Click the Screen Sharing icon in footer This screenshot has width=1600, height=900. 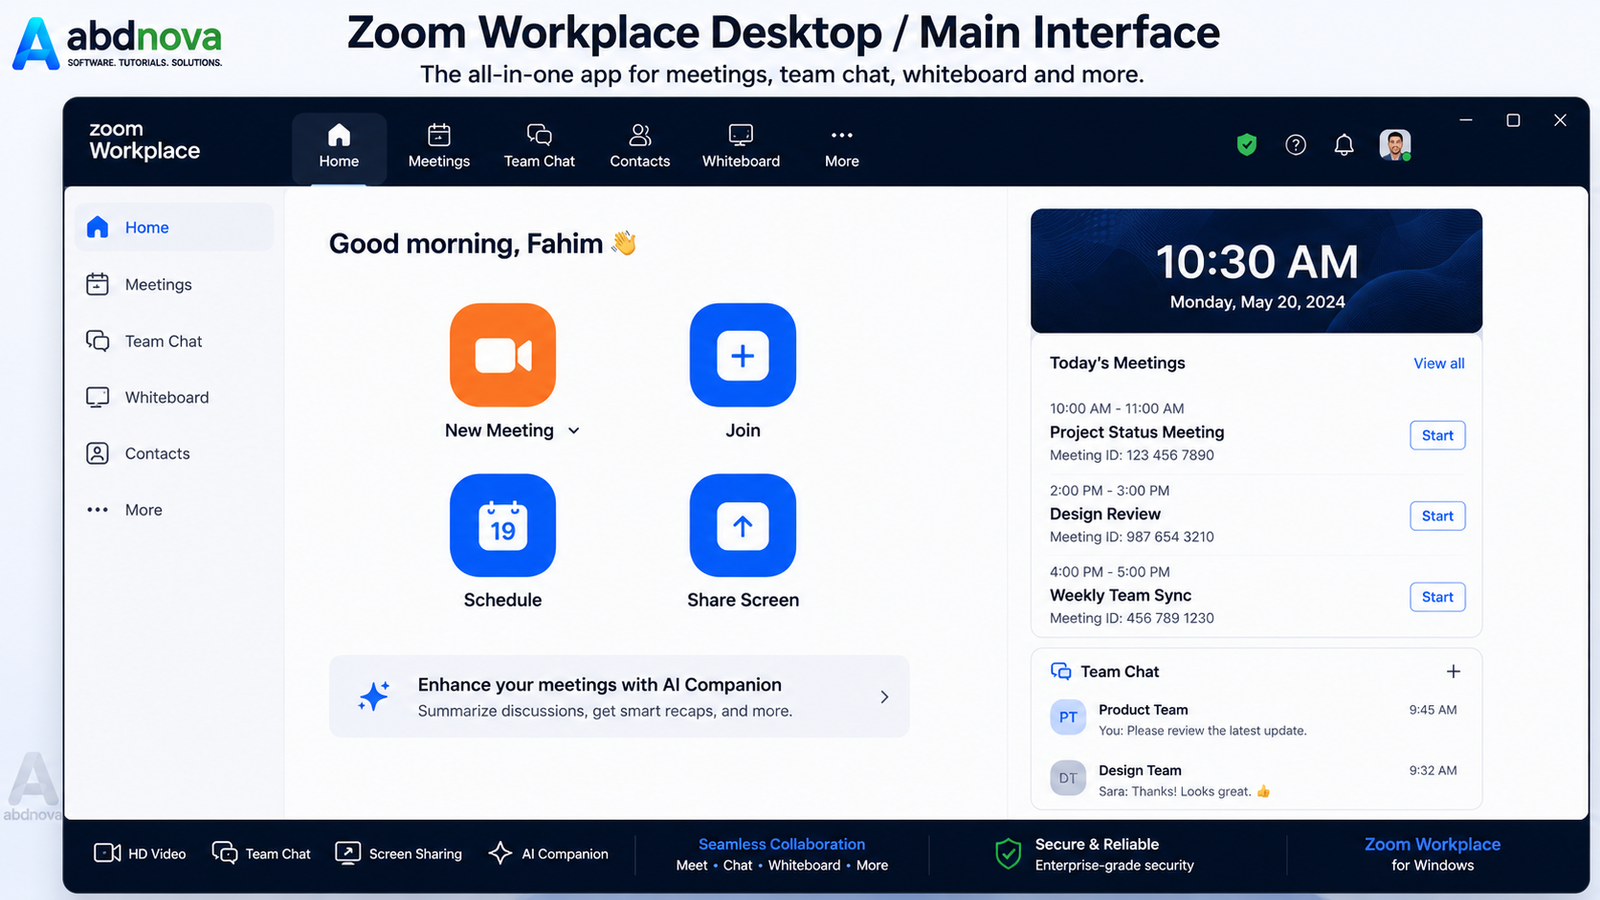coord(348,853)
